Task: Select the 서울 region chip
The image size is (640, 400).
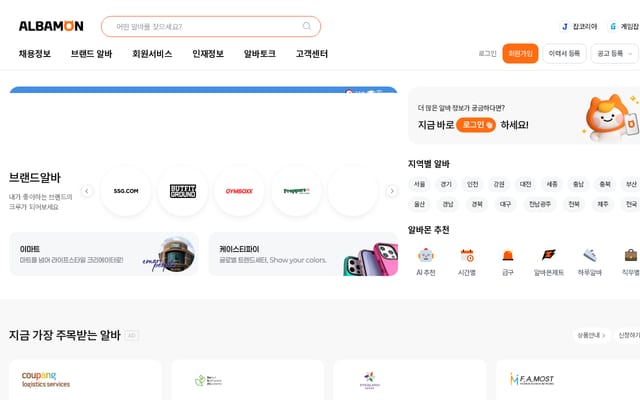Action: (419, 184)
